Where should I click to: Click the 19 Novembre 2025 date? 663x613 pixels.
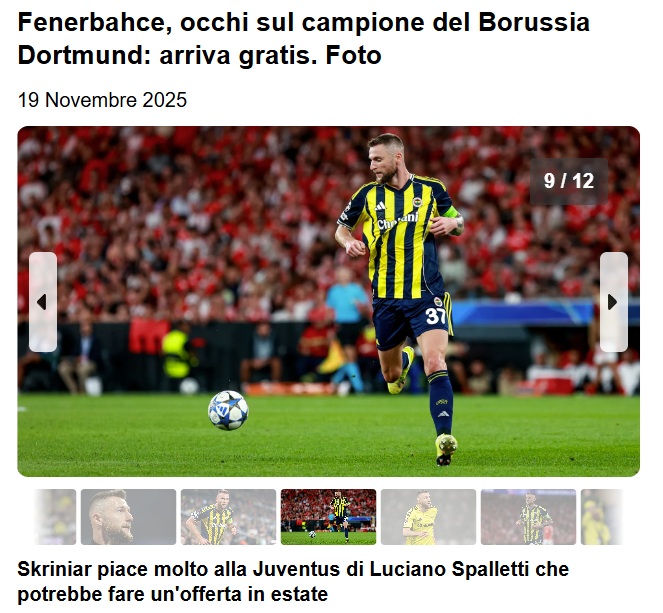(102, 100)
